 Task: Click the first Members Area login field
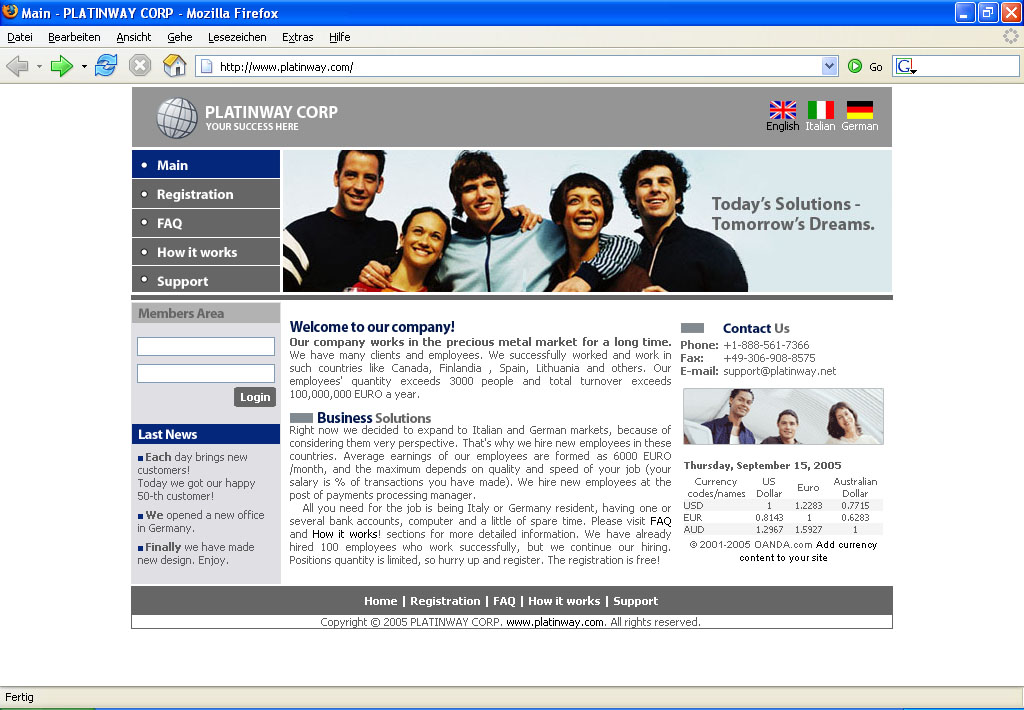206,346
